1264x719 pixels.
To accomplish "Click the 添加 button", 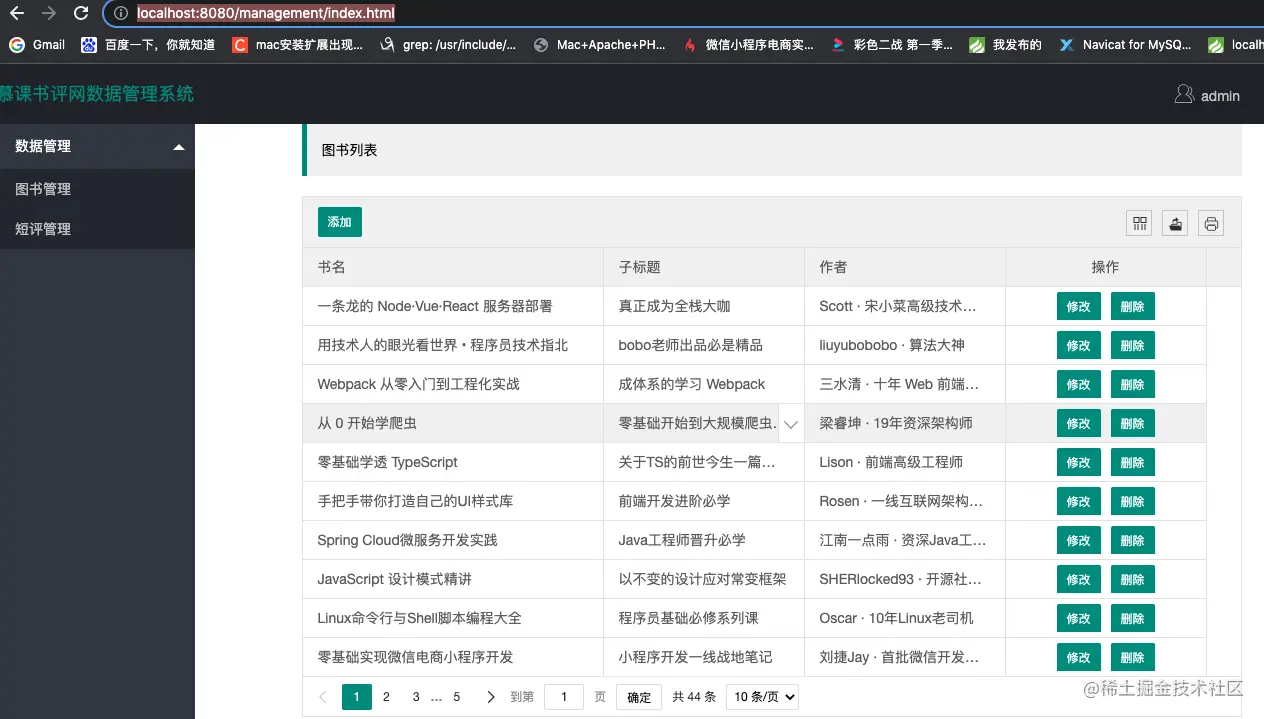I will (x=340, y=222).
